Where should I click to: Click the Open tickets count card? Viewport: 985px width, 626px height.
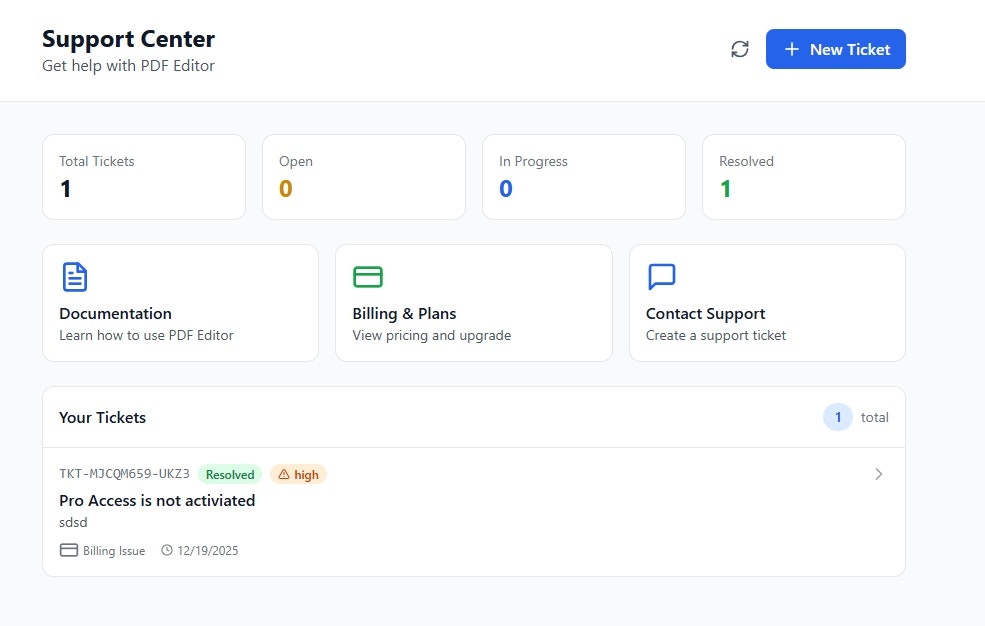tap(364, 177)
